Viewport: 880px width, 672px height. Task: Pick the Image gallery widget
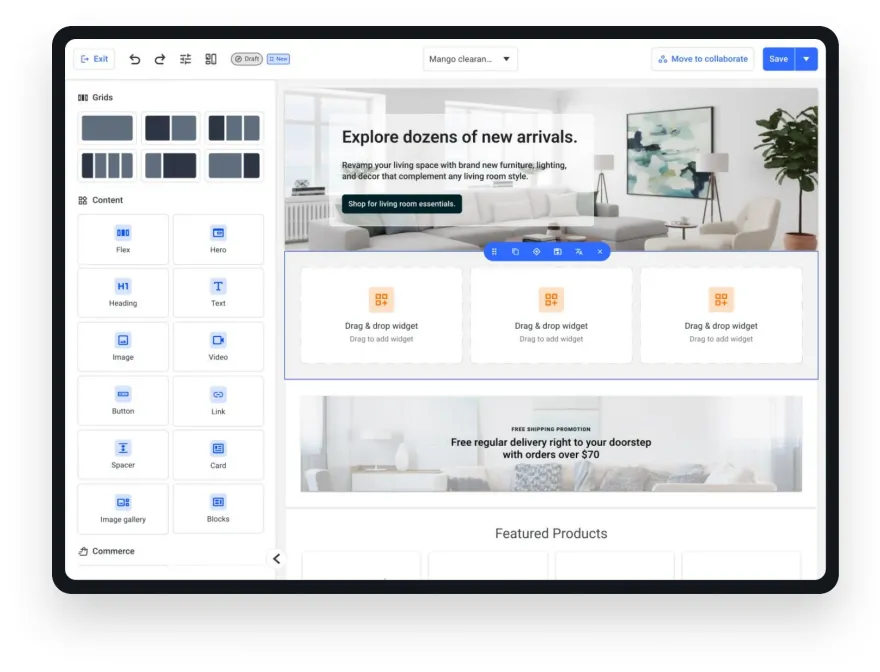(x=123, y=509)
